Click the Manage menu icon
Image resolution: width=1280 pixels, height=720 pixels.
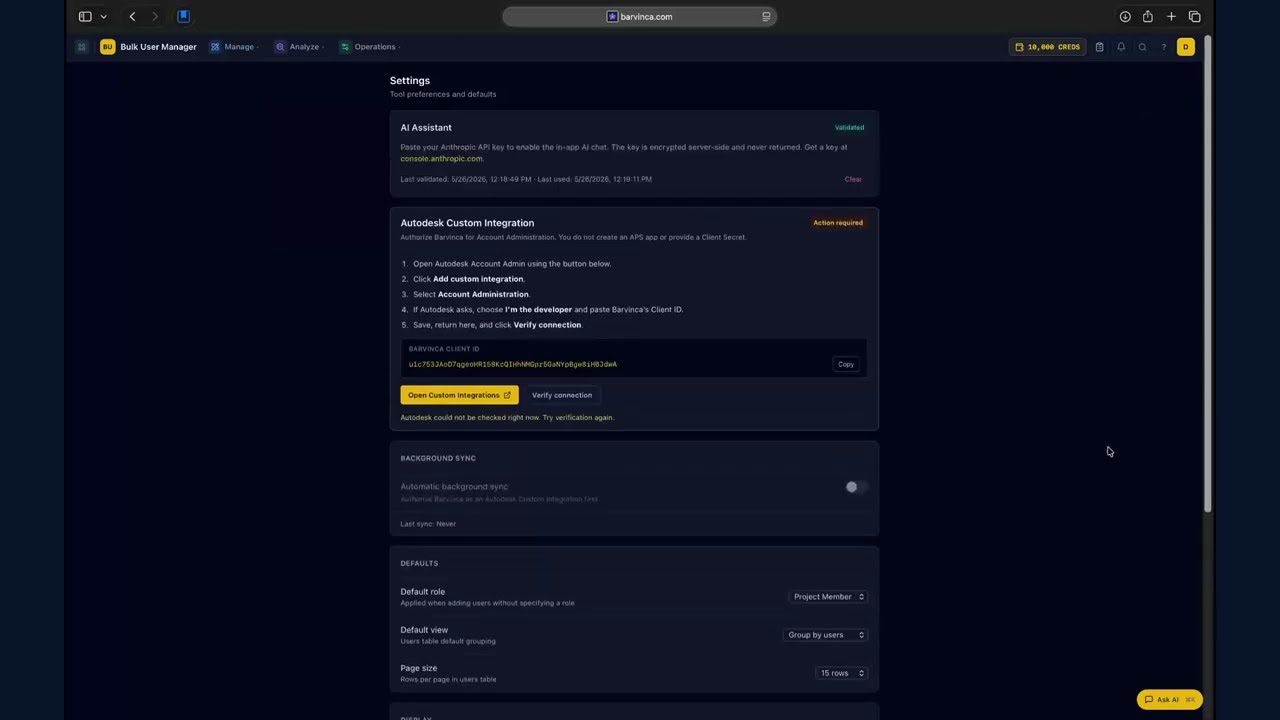[215, 47]
